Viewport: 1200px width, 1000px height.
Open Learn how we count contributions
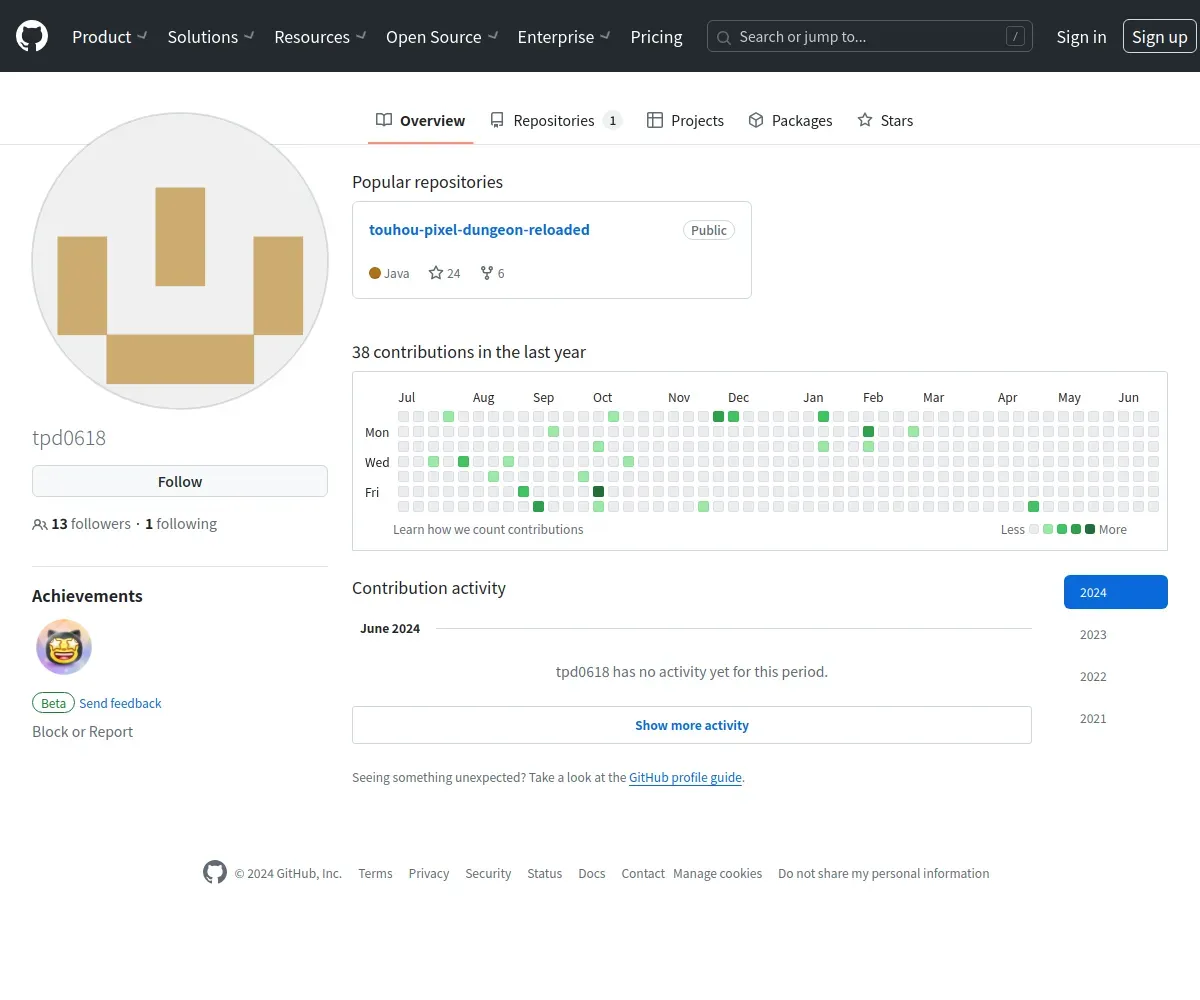[488, 529]
